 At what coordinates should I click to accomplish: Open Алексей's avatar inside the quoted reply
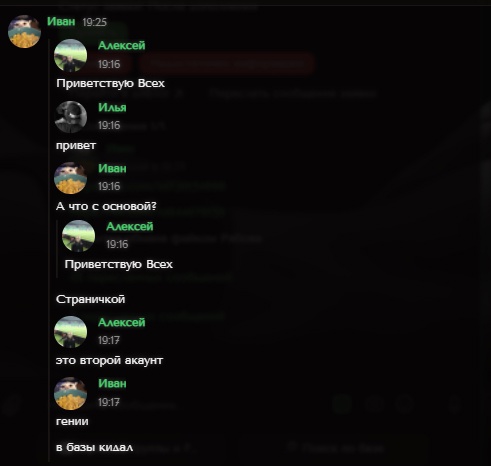78,236
